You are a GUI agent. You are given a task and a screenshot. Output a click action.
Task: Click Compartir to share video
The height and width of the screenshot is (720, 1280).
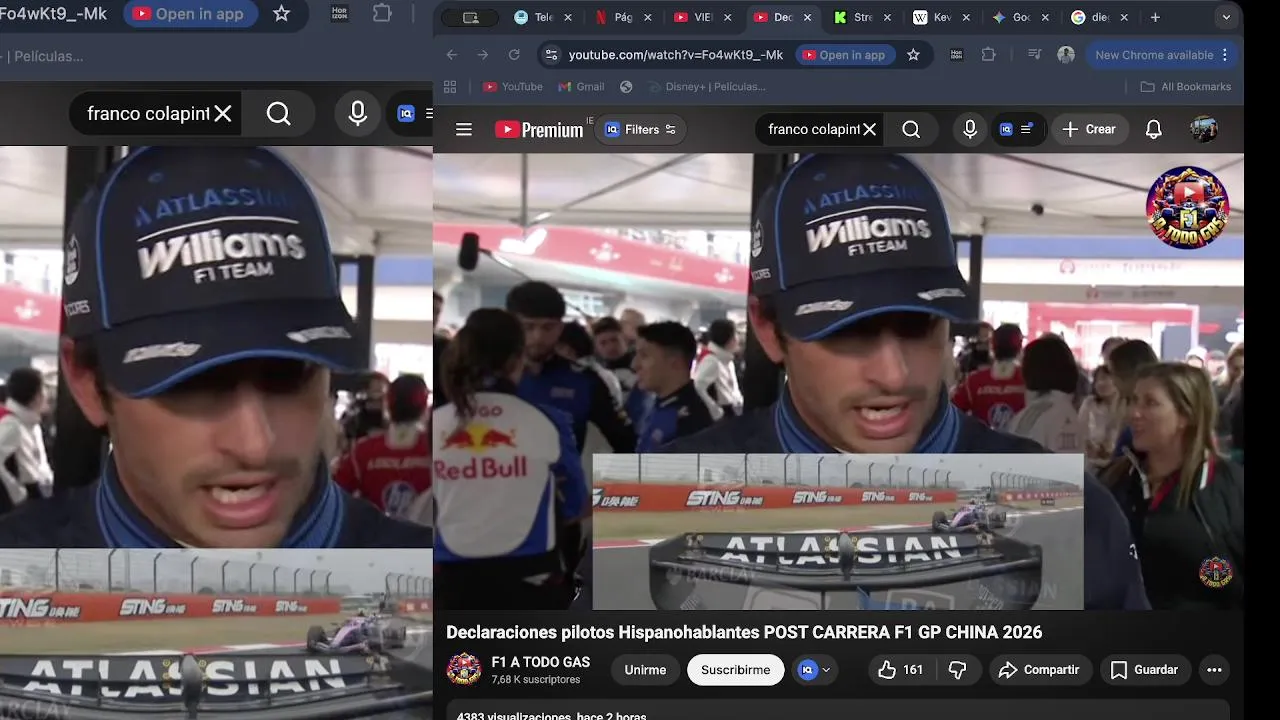point(1039,670)
